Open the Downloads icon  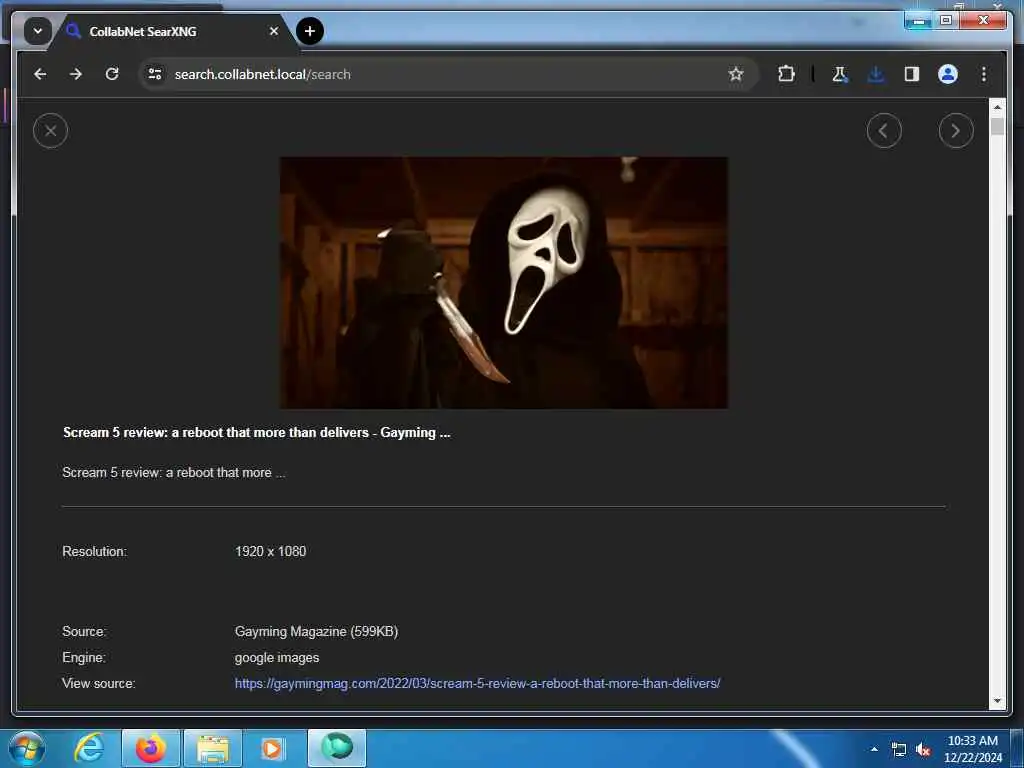point(876,74)
